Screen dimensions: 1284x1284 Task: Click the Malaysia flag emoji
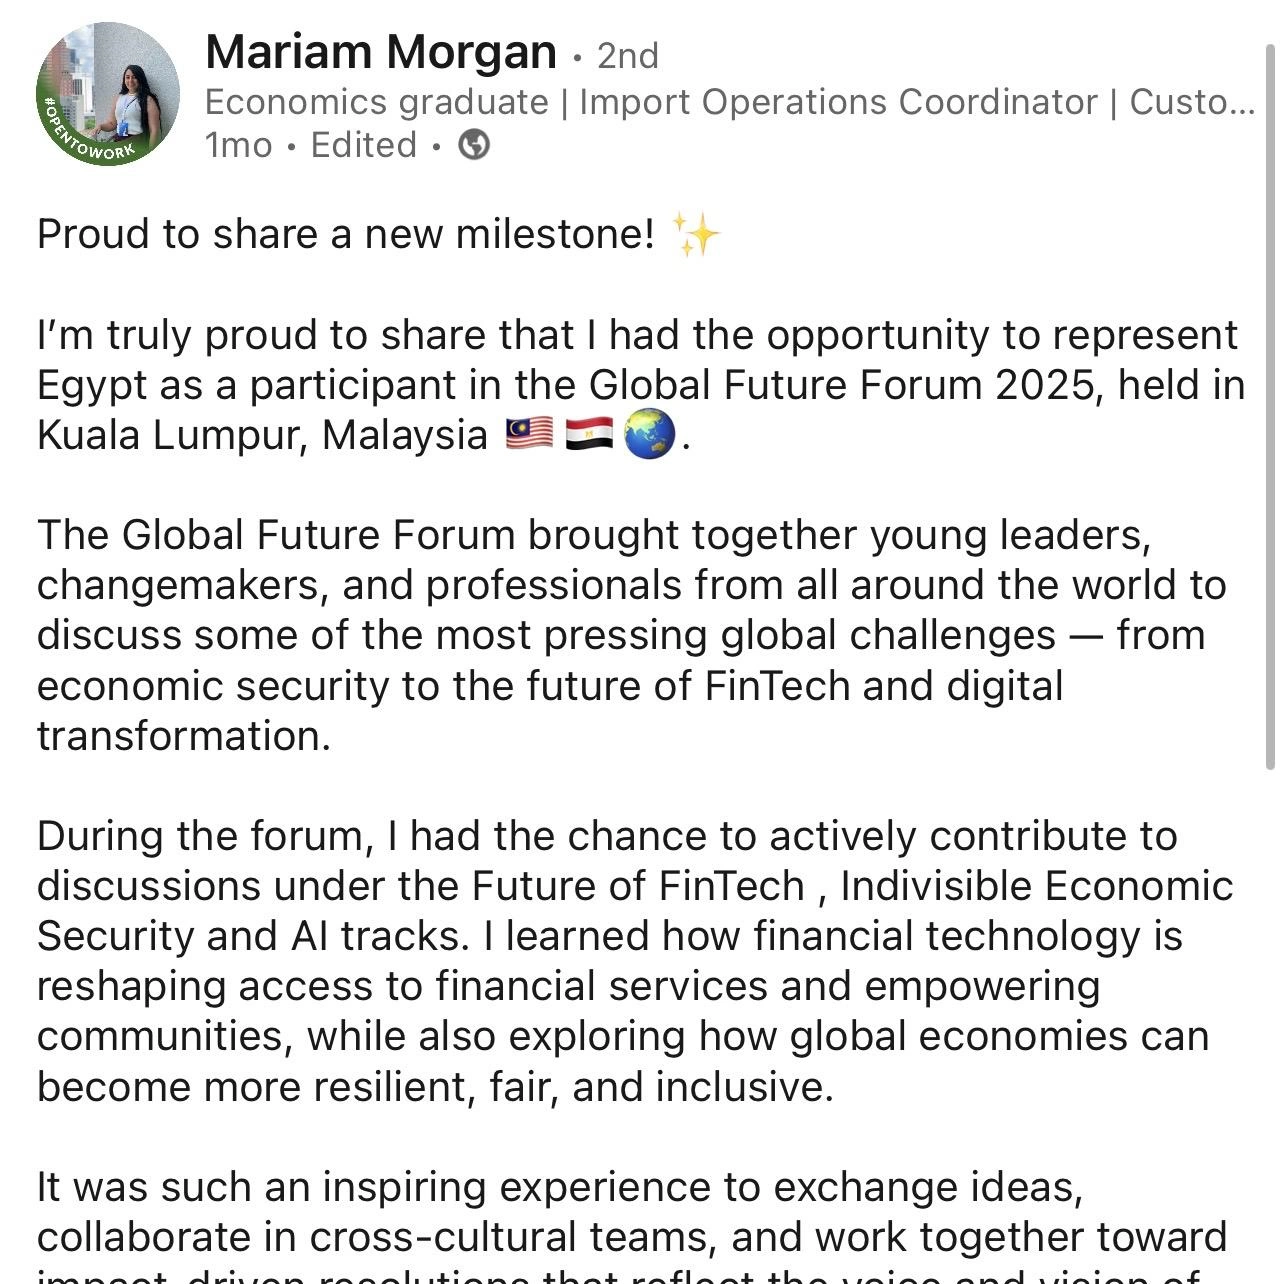coord(527,434)
